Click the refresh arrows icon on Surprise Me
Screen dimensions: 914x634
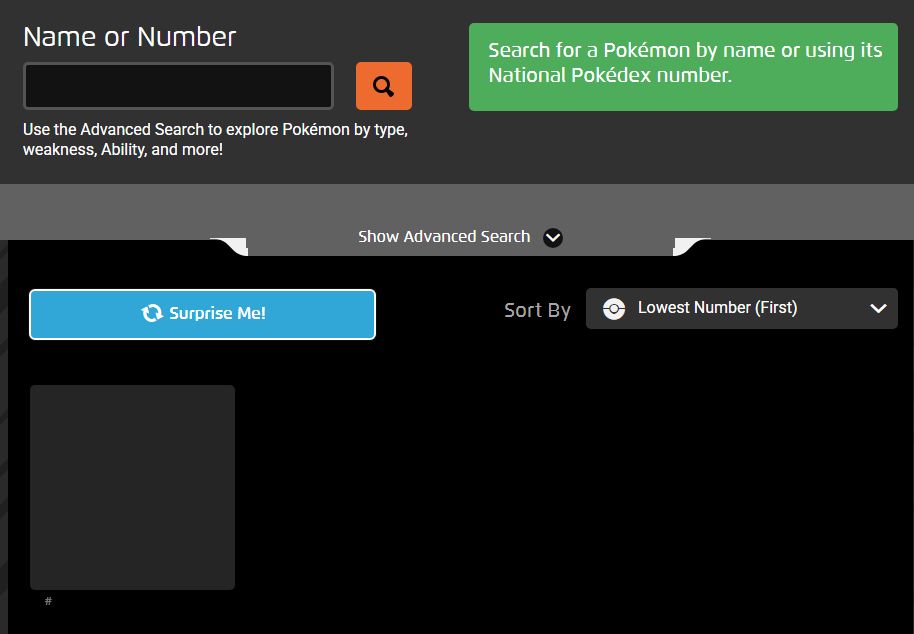click(152, 314)
